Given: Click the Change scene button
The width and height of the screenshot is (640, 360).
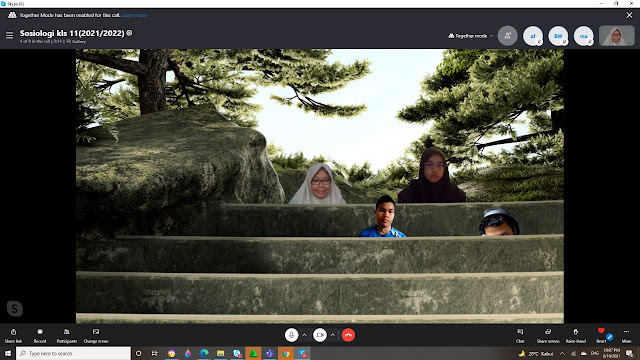Looking at the screenshot, I should click(x=96, y=336).
